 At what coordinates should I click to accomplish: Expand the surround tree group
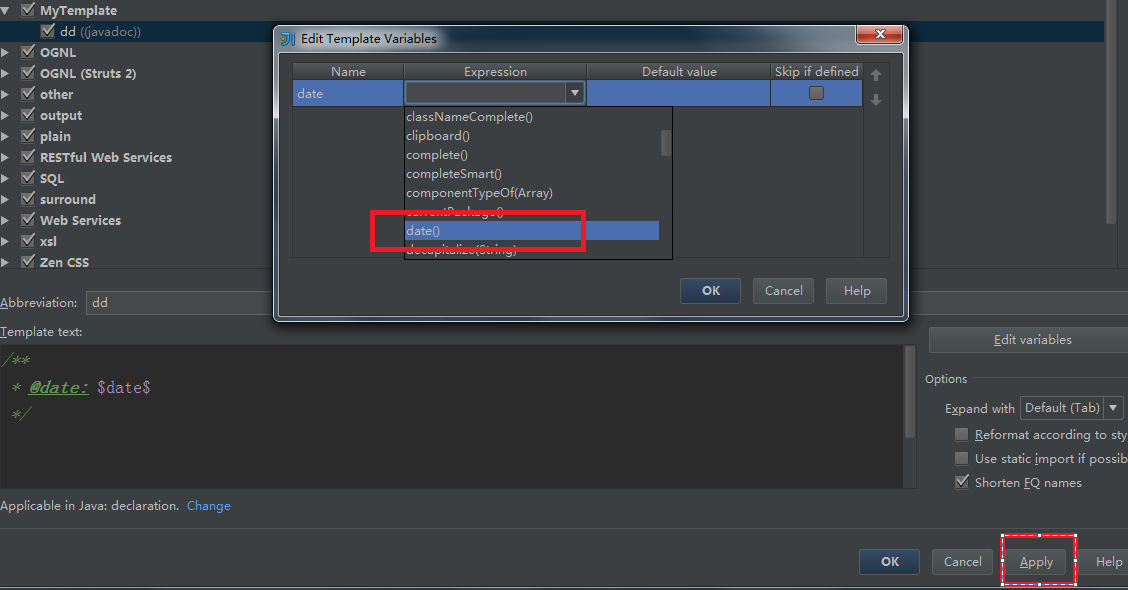click(x=5, y=199)
